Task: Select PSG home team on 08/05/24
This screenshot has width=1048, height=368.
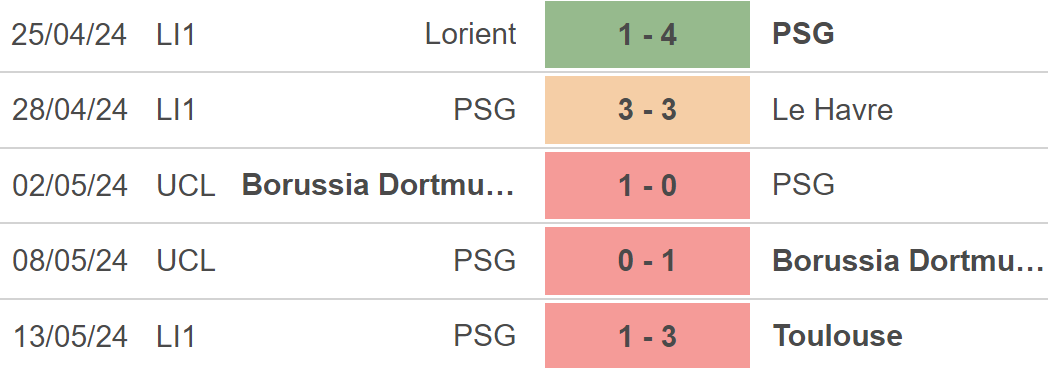Action: point(485,260)
